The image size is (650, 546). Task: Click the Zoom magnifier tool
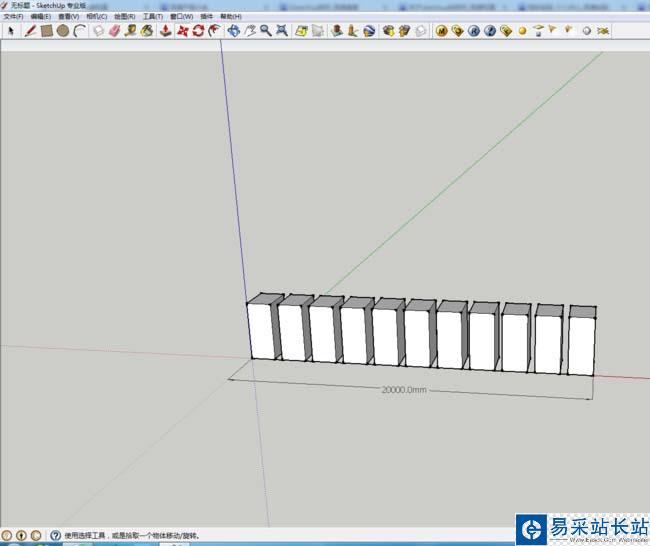[x=265, y=31]
